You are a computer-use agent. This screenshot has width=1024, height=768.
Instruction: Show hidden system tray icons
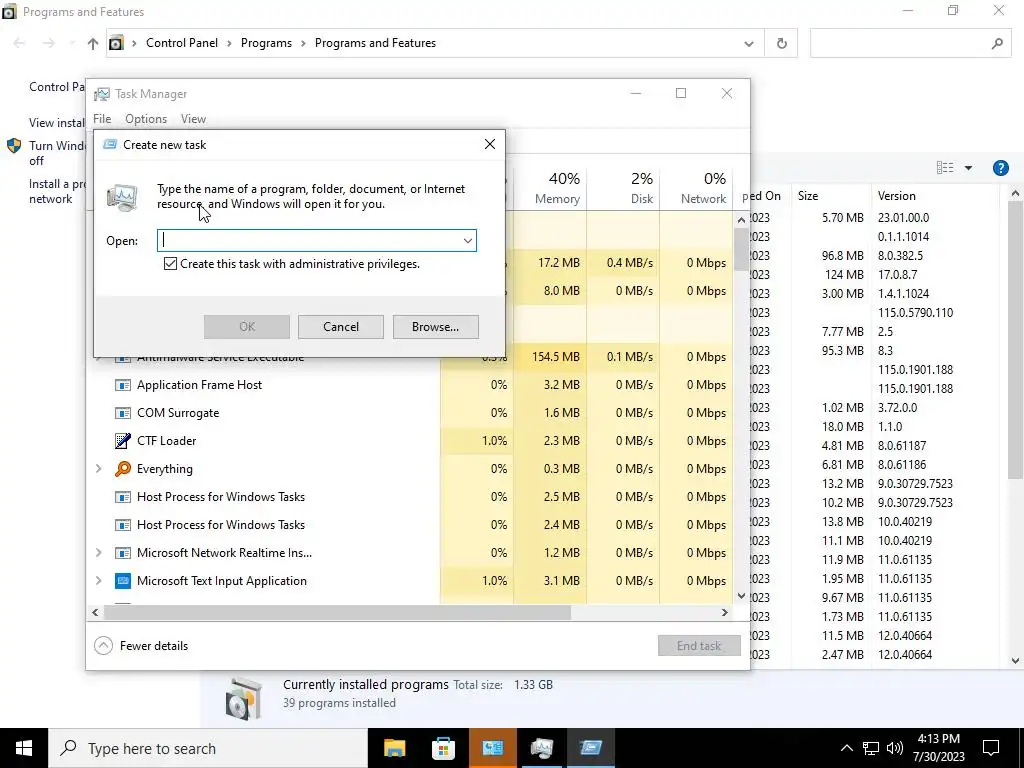point(846,748)
